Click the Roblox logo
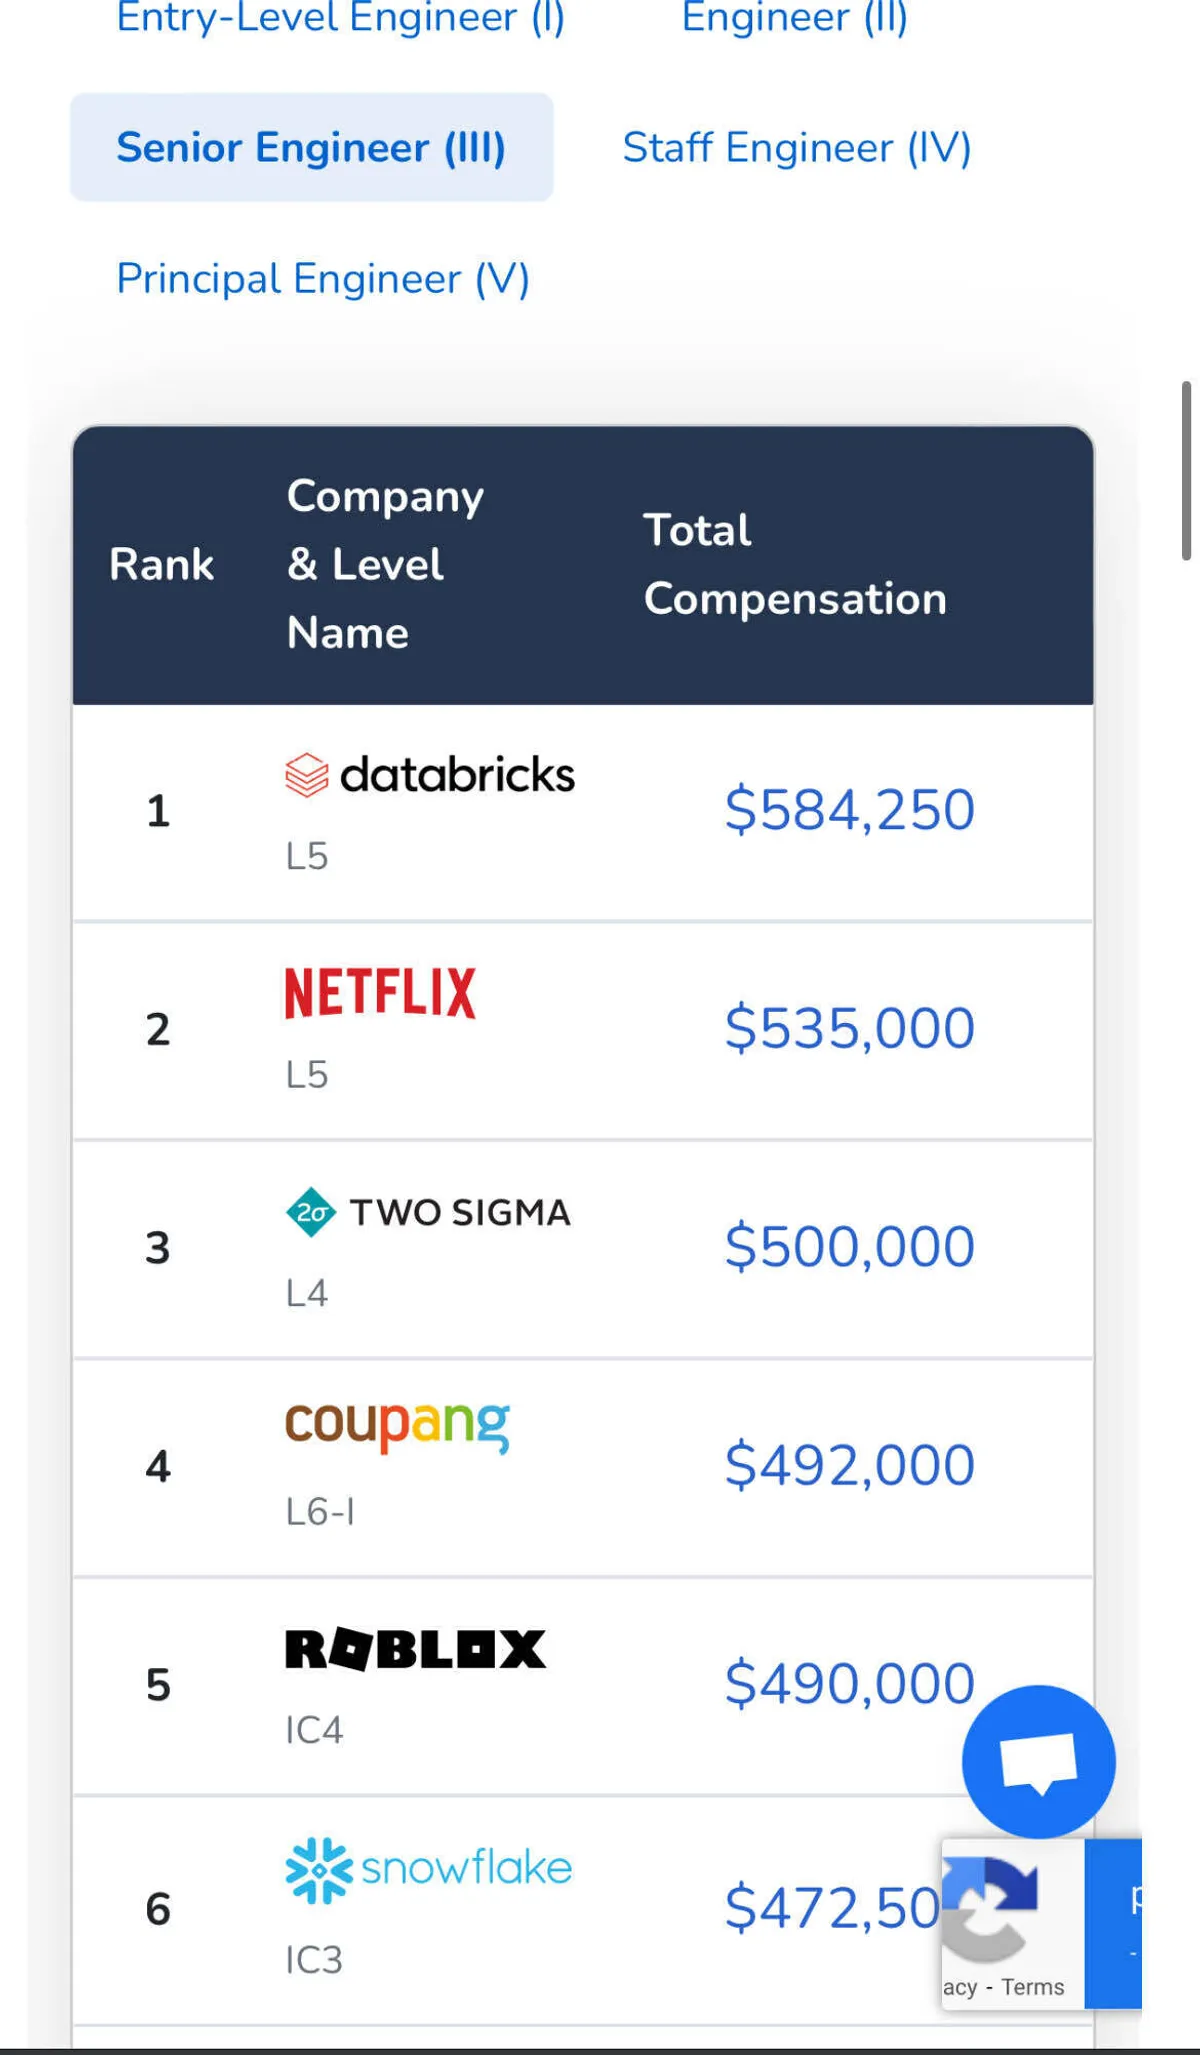1200x2055 pixels. (x=415, y=1650)
